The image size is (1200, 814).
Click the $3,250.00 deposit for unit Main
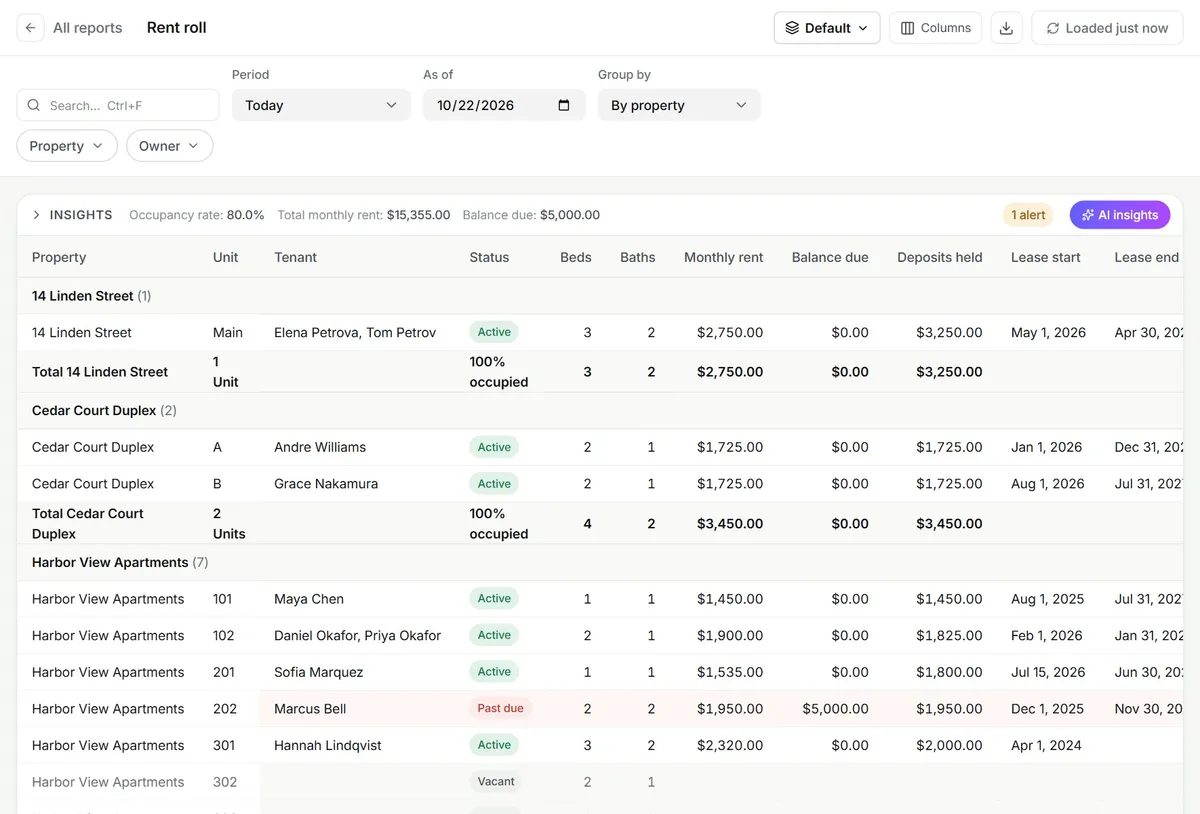[x=949, y=332]
